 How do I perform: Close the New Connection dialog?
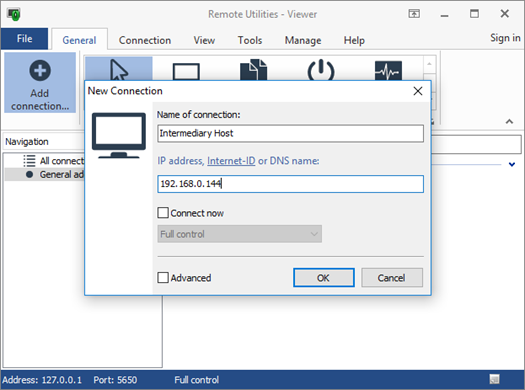tap(418, 91)
